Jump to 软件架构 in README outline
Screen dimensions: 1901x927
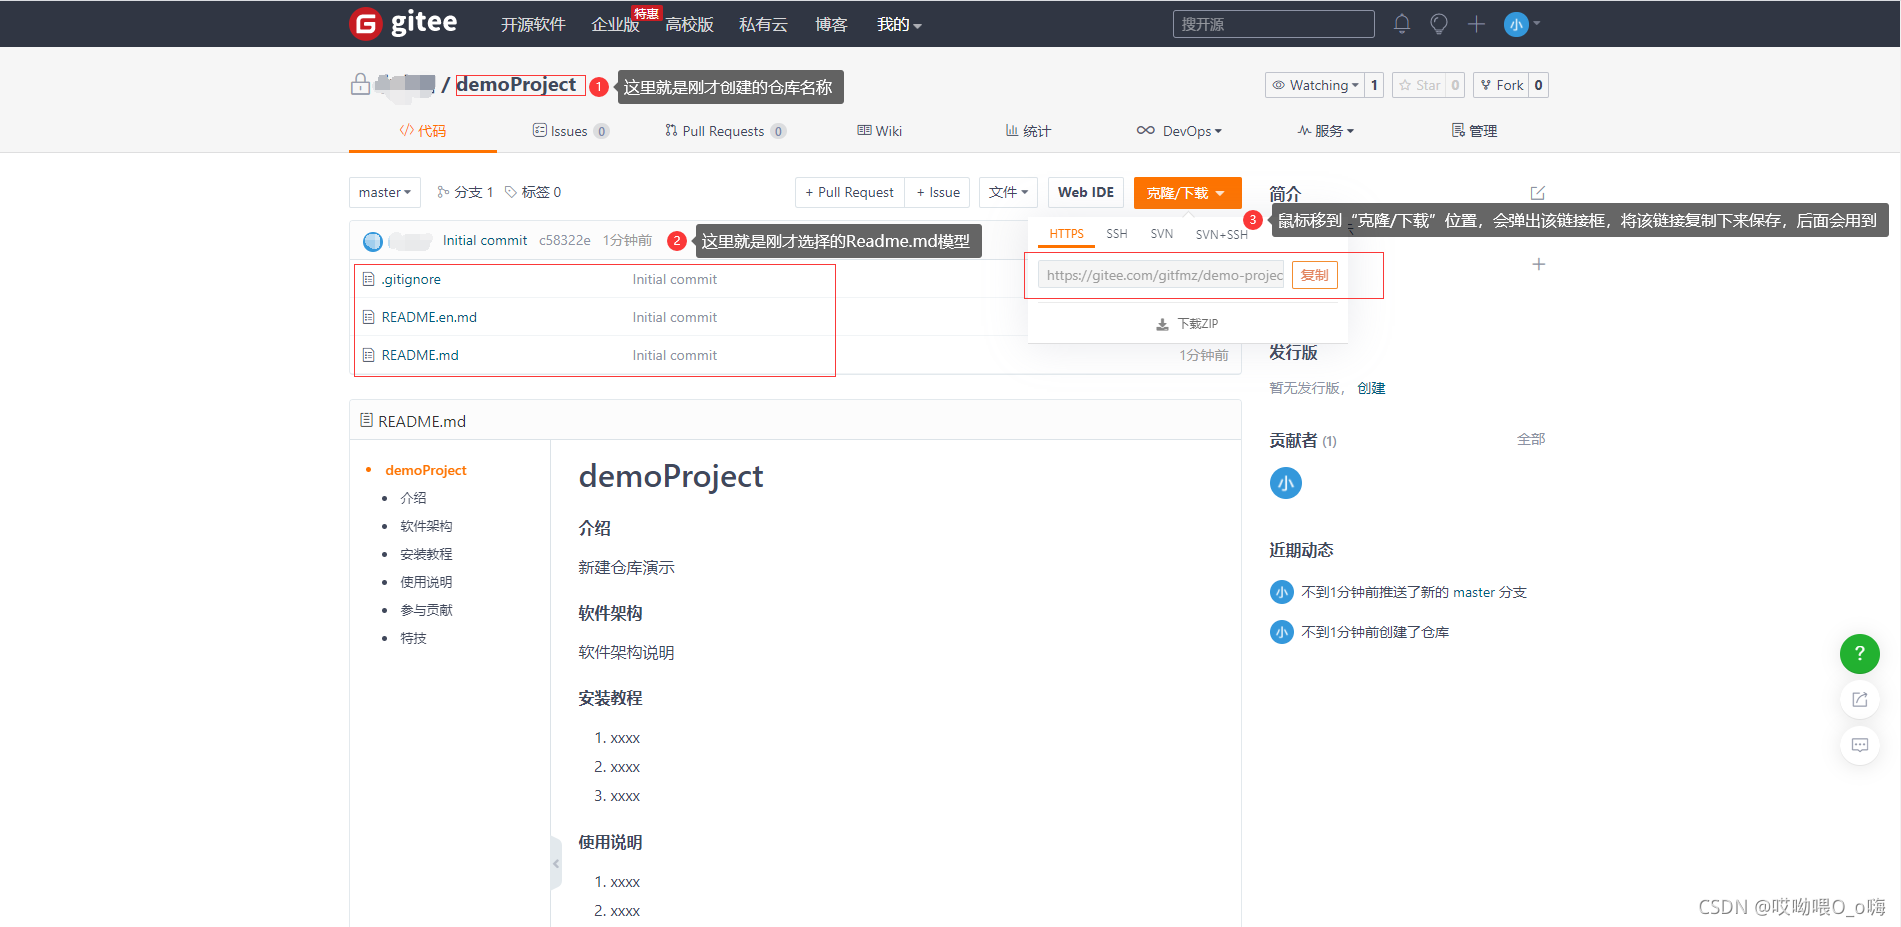coord(426,526)
